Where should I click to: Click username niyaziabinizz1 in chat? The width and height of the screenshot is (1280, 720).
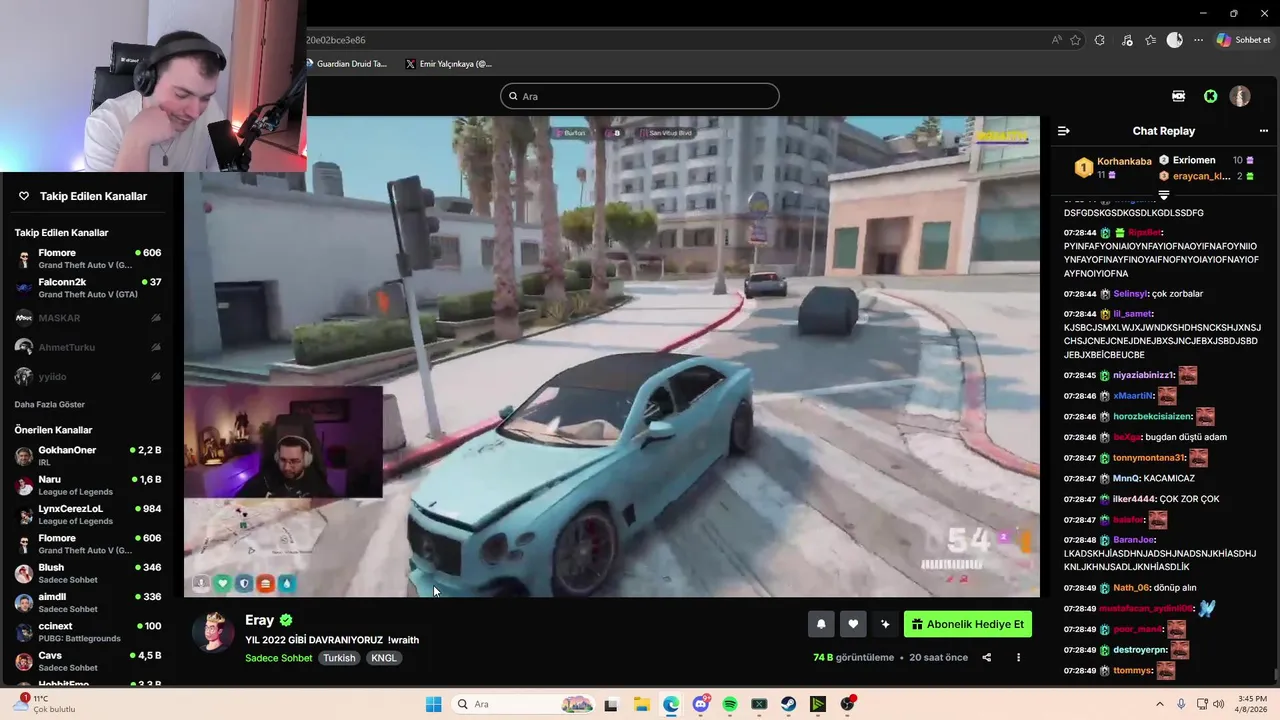[x=1143, y=376]
